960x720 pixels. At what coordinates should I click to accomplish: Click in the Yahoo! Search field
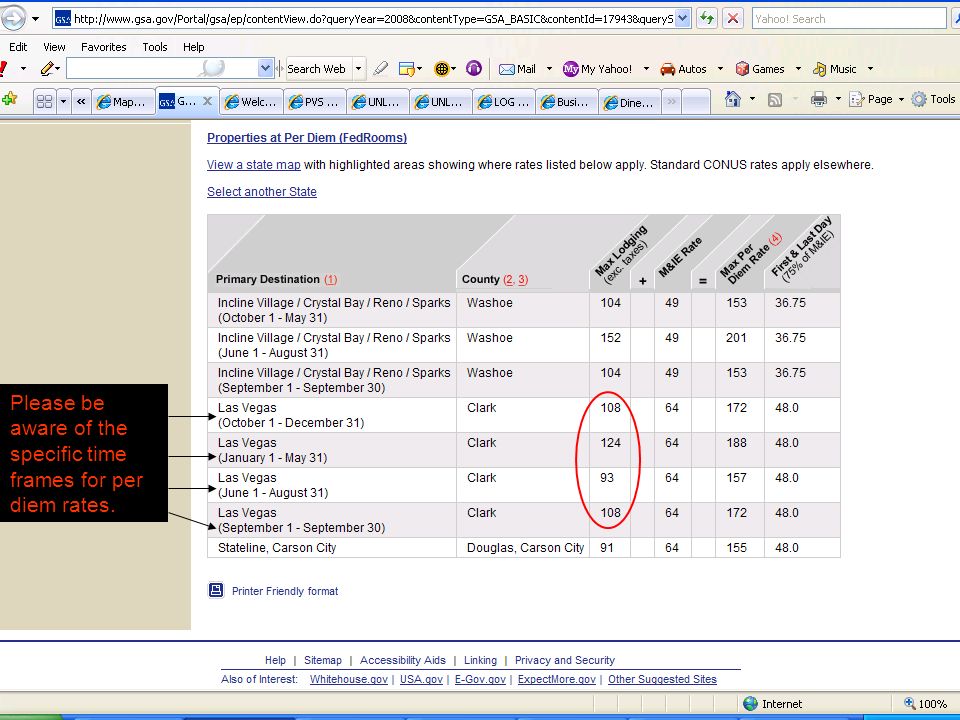coord(849,18)
